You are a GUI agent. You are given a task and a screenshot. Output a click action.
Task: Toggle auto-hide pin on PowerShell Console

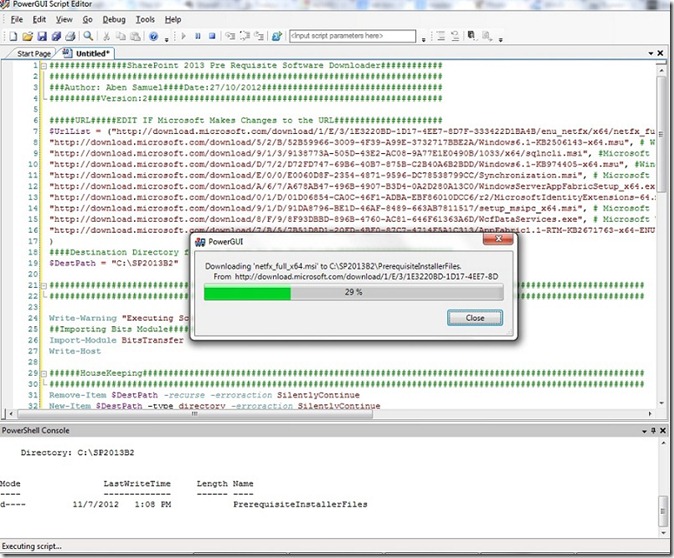click(653, 430)
